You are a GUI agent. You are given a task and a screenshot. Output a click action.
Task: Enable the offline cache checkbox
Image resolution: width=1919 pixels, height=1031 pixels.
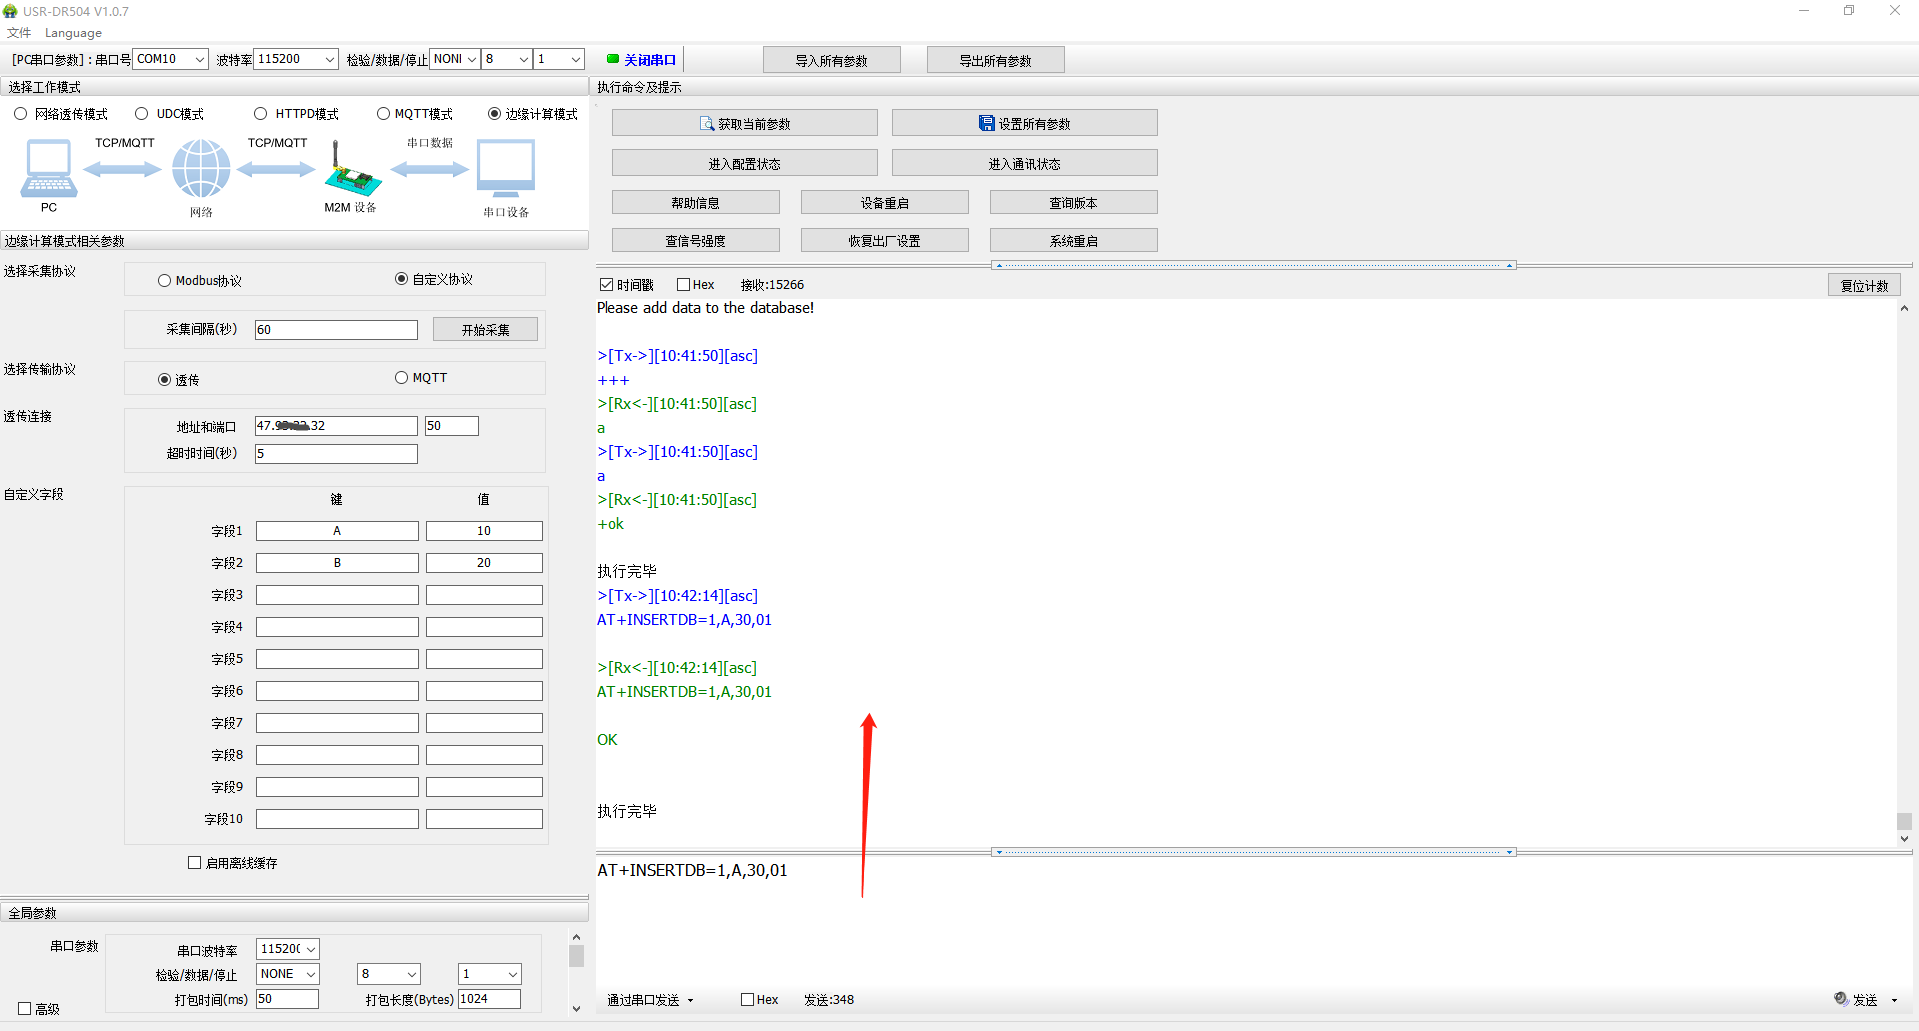tap(195, 863)
